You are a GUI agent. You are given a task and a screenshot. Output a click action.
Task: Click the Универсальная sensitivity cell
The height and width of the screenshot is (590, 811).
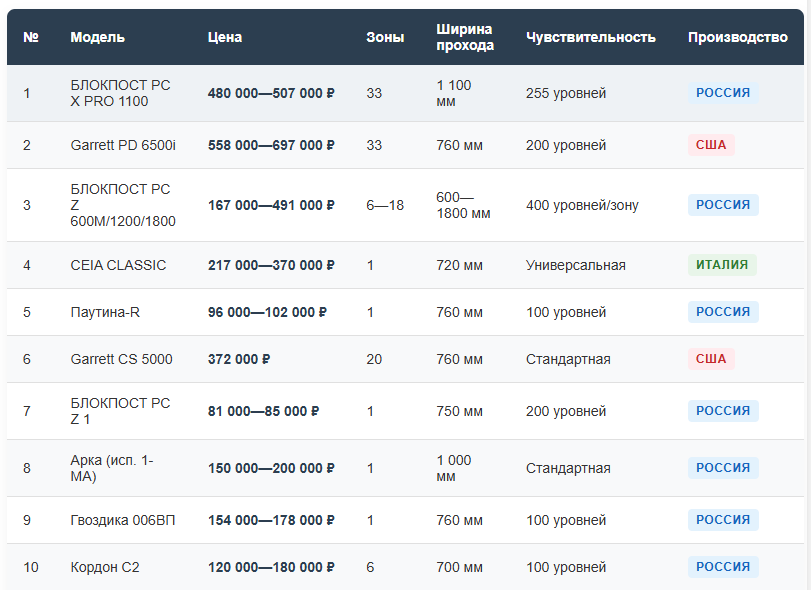point(576,265)
